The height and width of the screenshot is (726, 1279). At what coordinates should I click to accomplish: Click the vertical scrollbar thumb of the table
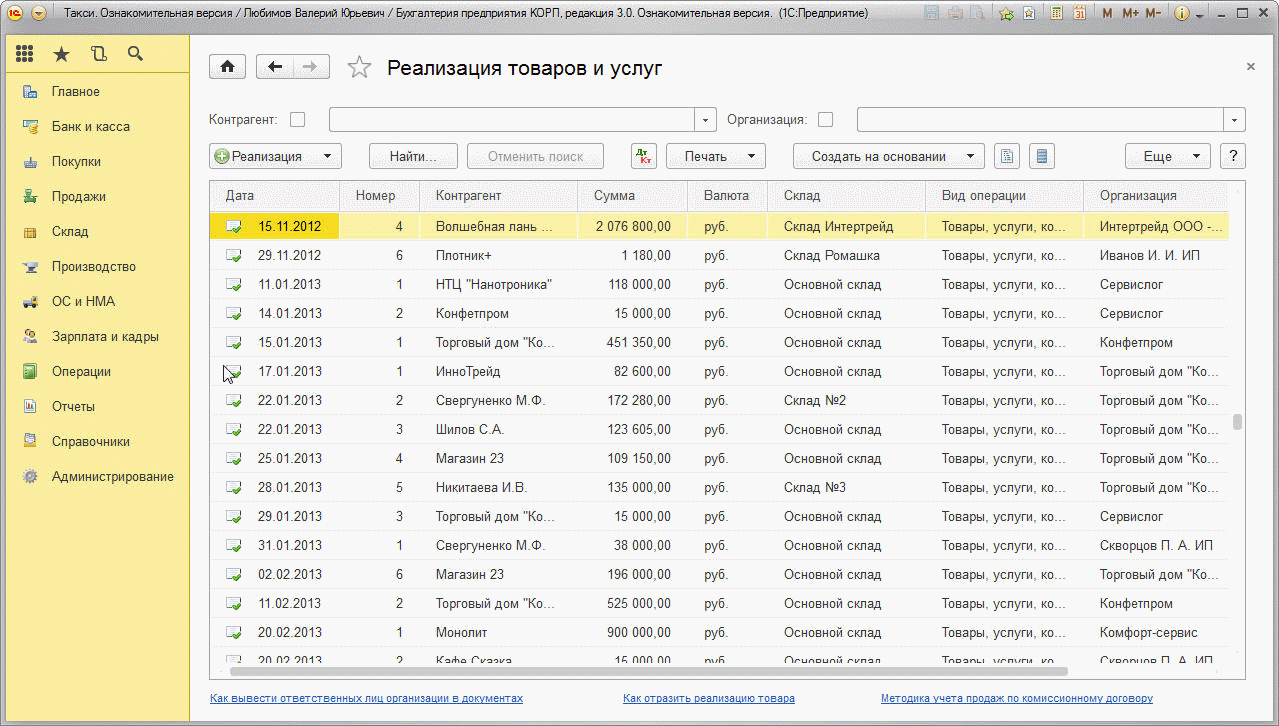[x=1237, y=422]
